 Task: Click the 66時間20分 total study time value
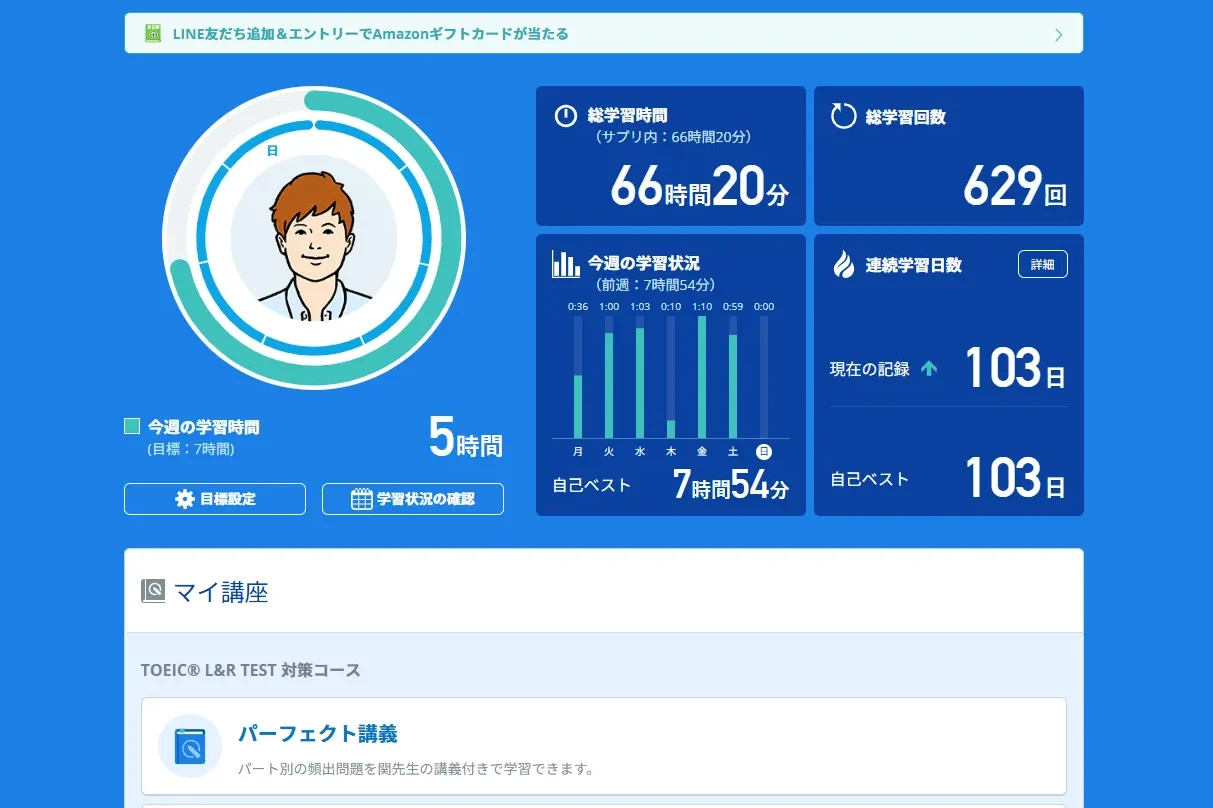[699, 186]
